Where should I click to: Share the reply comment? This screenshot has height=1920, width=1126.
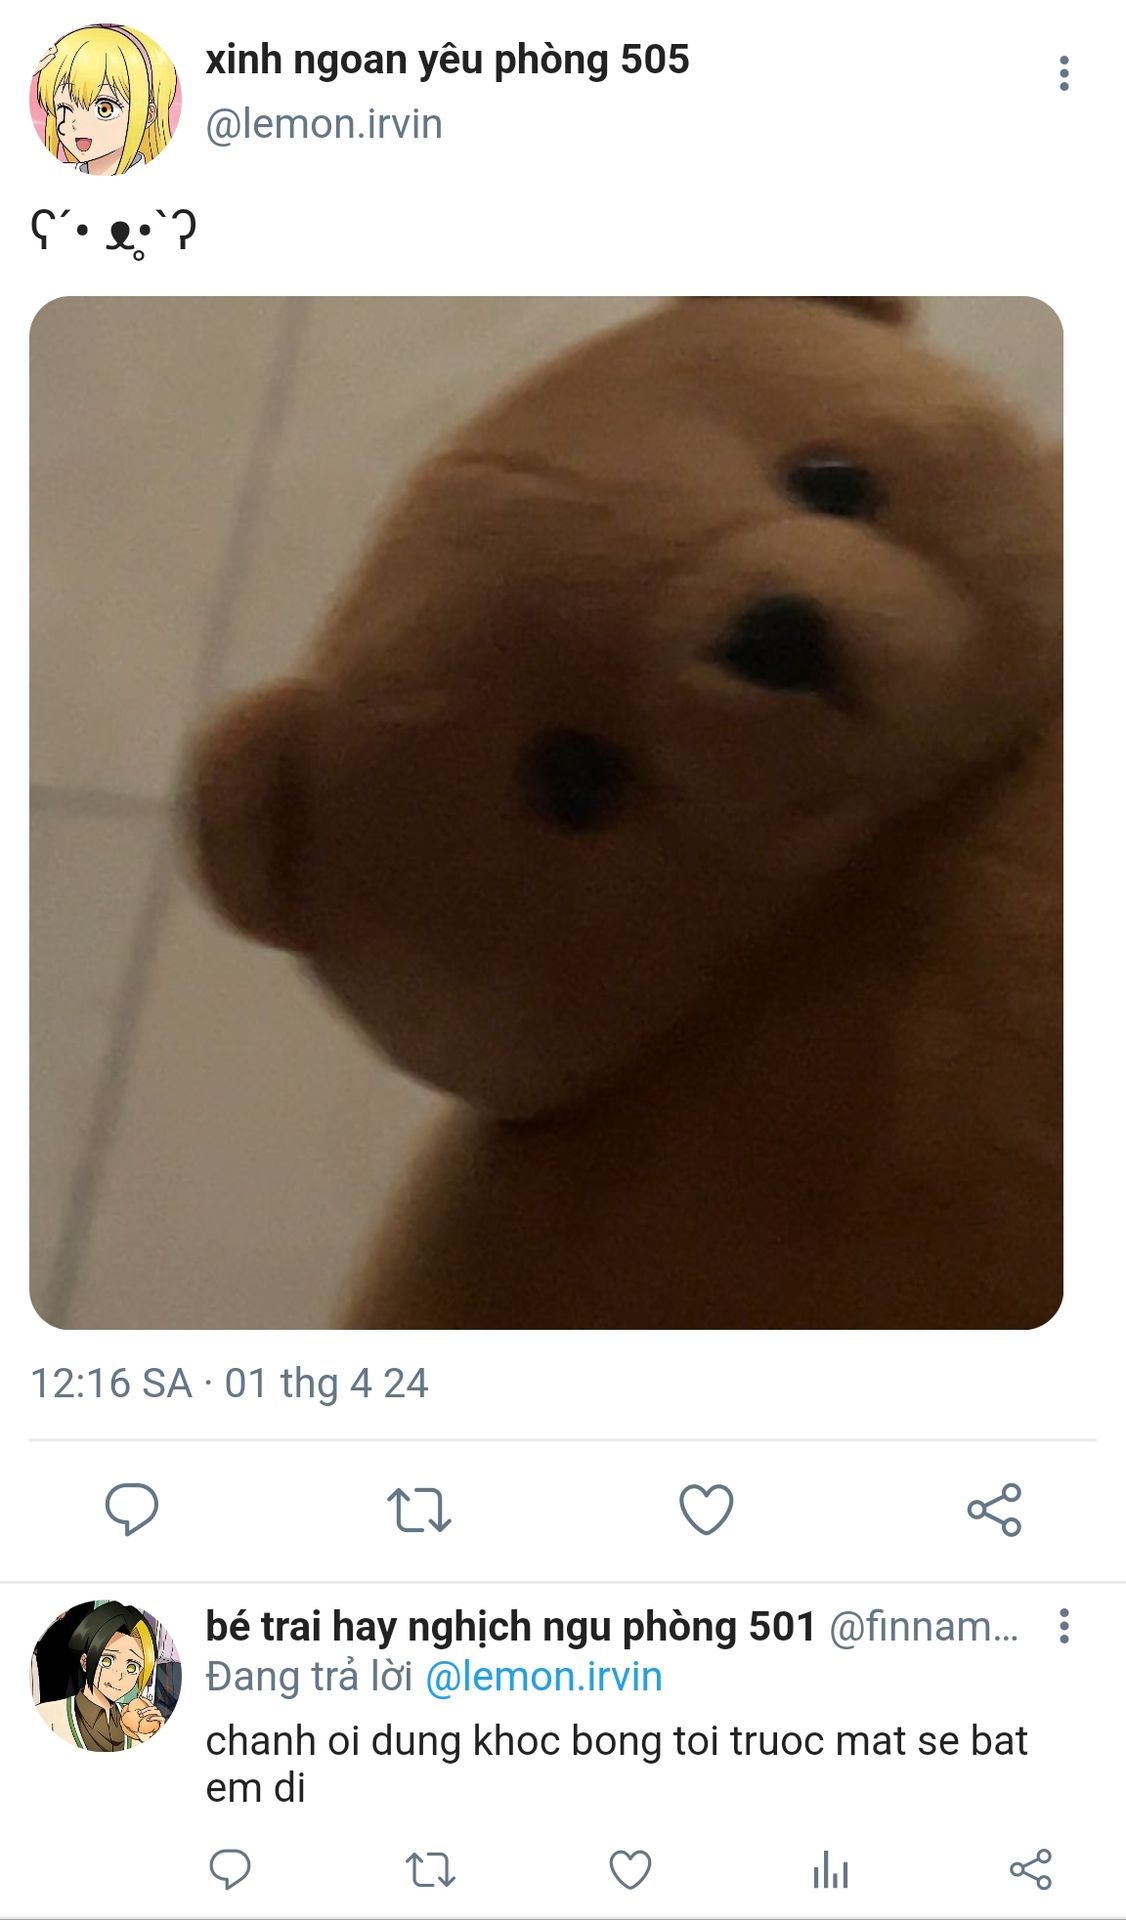point(1030,1868)
